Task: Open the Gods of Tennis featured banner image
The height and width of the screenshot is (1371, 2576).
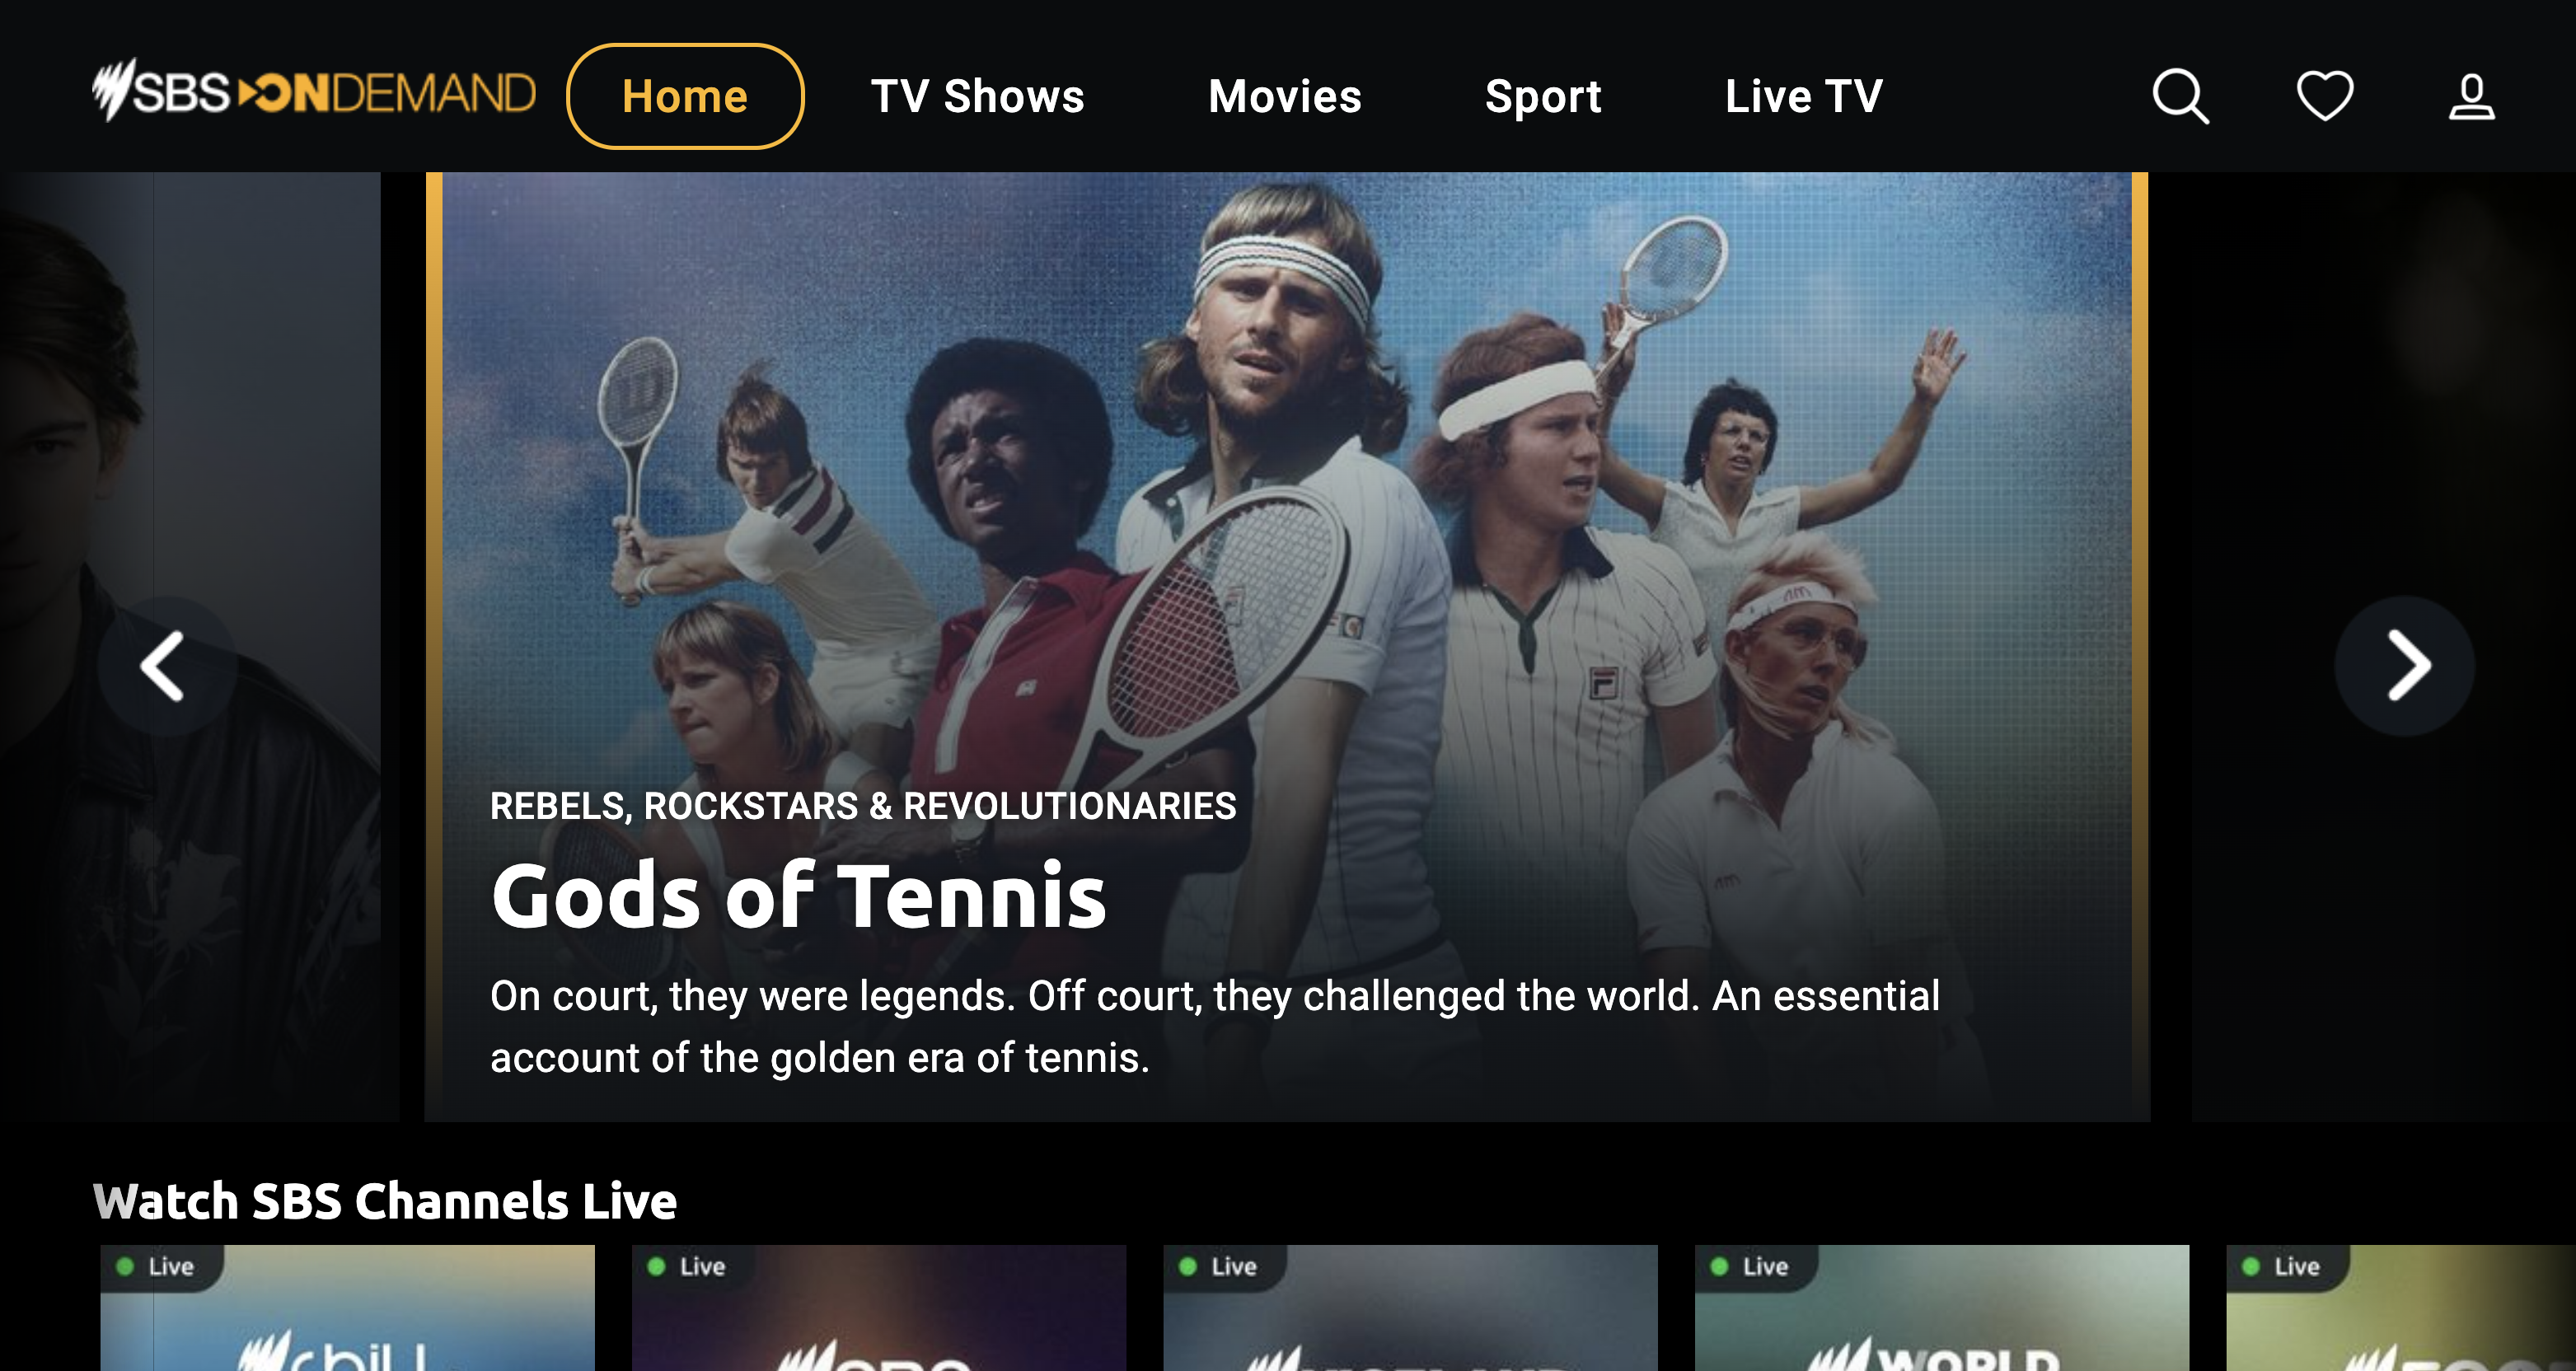Action: coord(1287,646)
